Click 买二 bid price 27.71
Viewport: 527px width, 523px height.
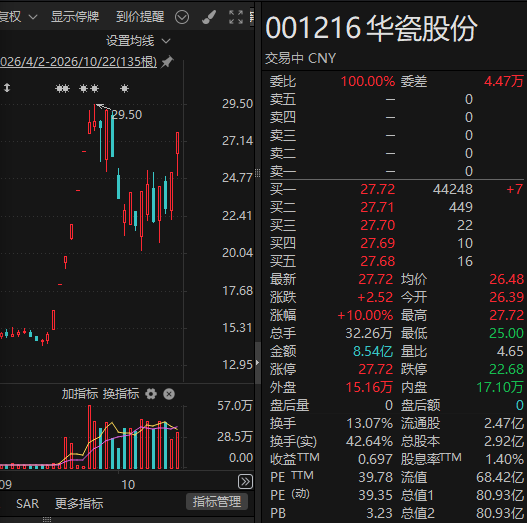[x=377, y=207]
